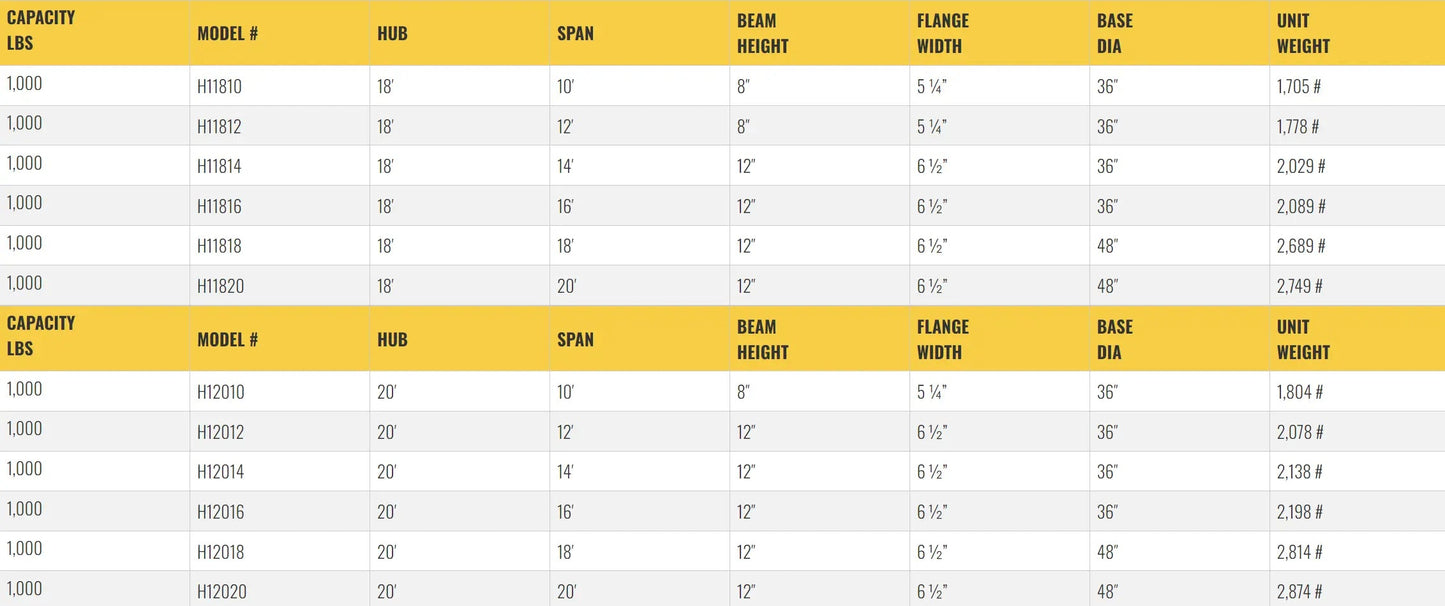Click unit weight 1,804 # cell

pyautogui.click(x=1300, y=392)
